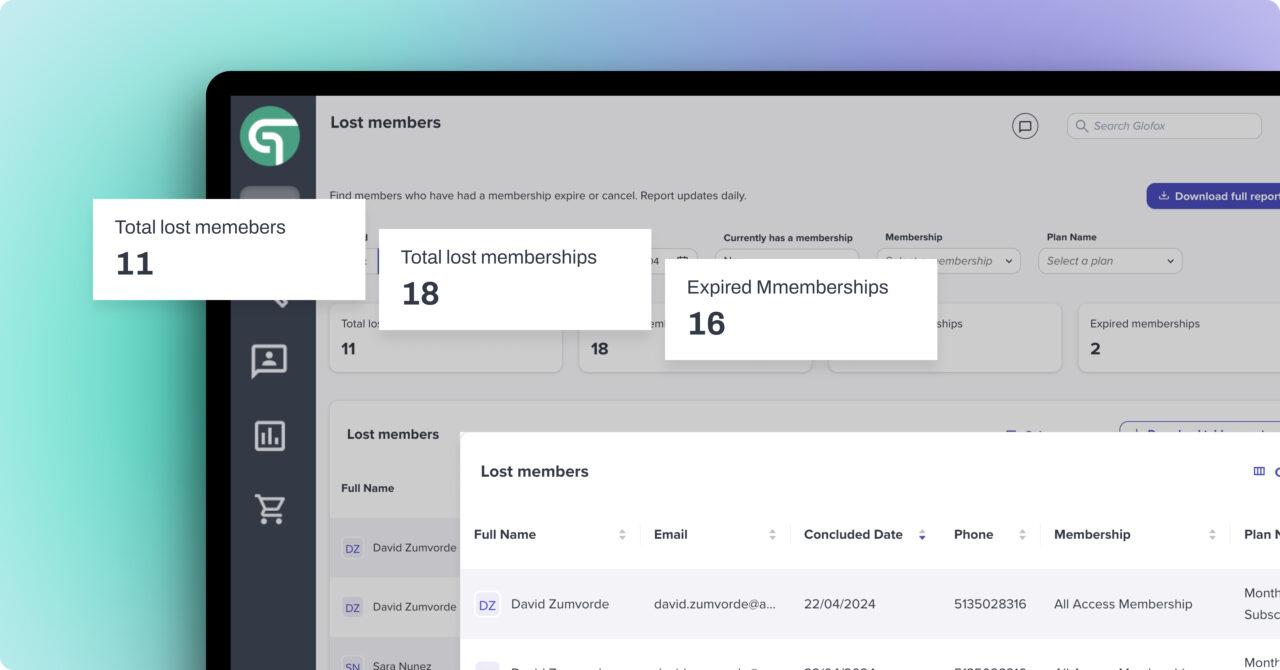This screenshot has height=670, width=1280.
Task: Open David Zumvorde's email link
Action: coord(715,604)
